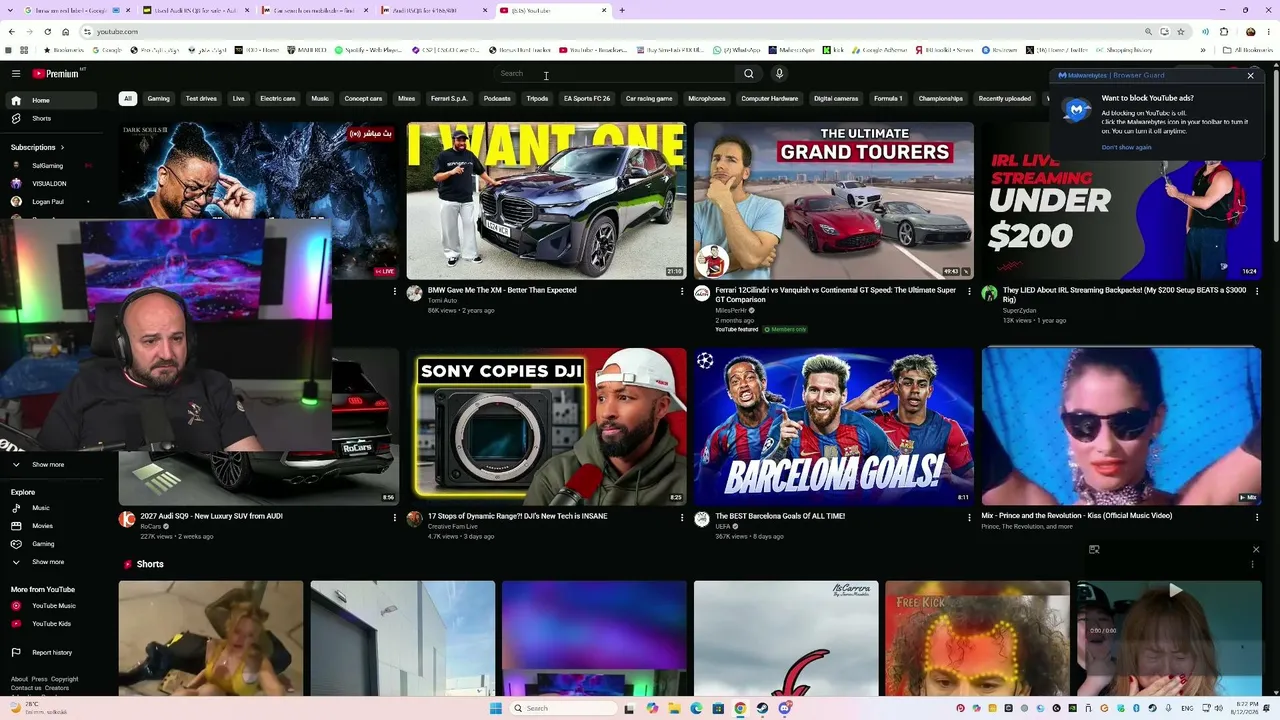The height and width of the screenshot is (720, 1280).
Task: Click the YouTube Premium logo
Action: click(x=55, y=73)
